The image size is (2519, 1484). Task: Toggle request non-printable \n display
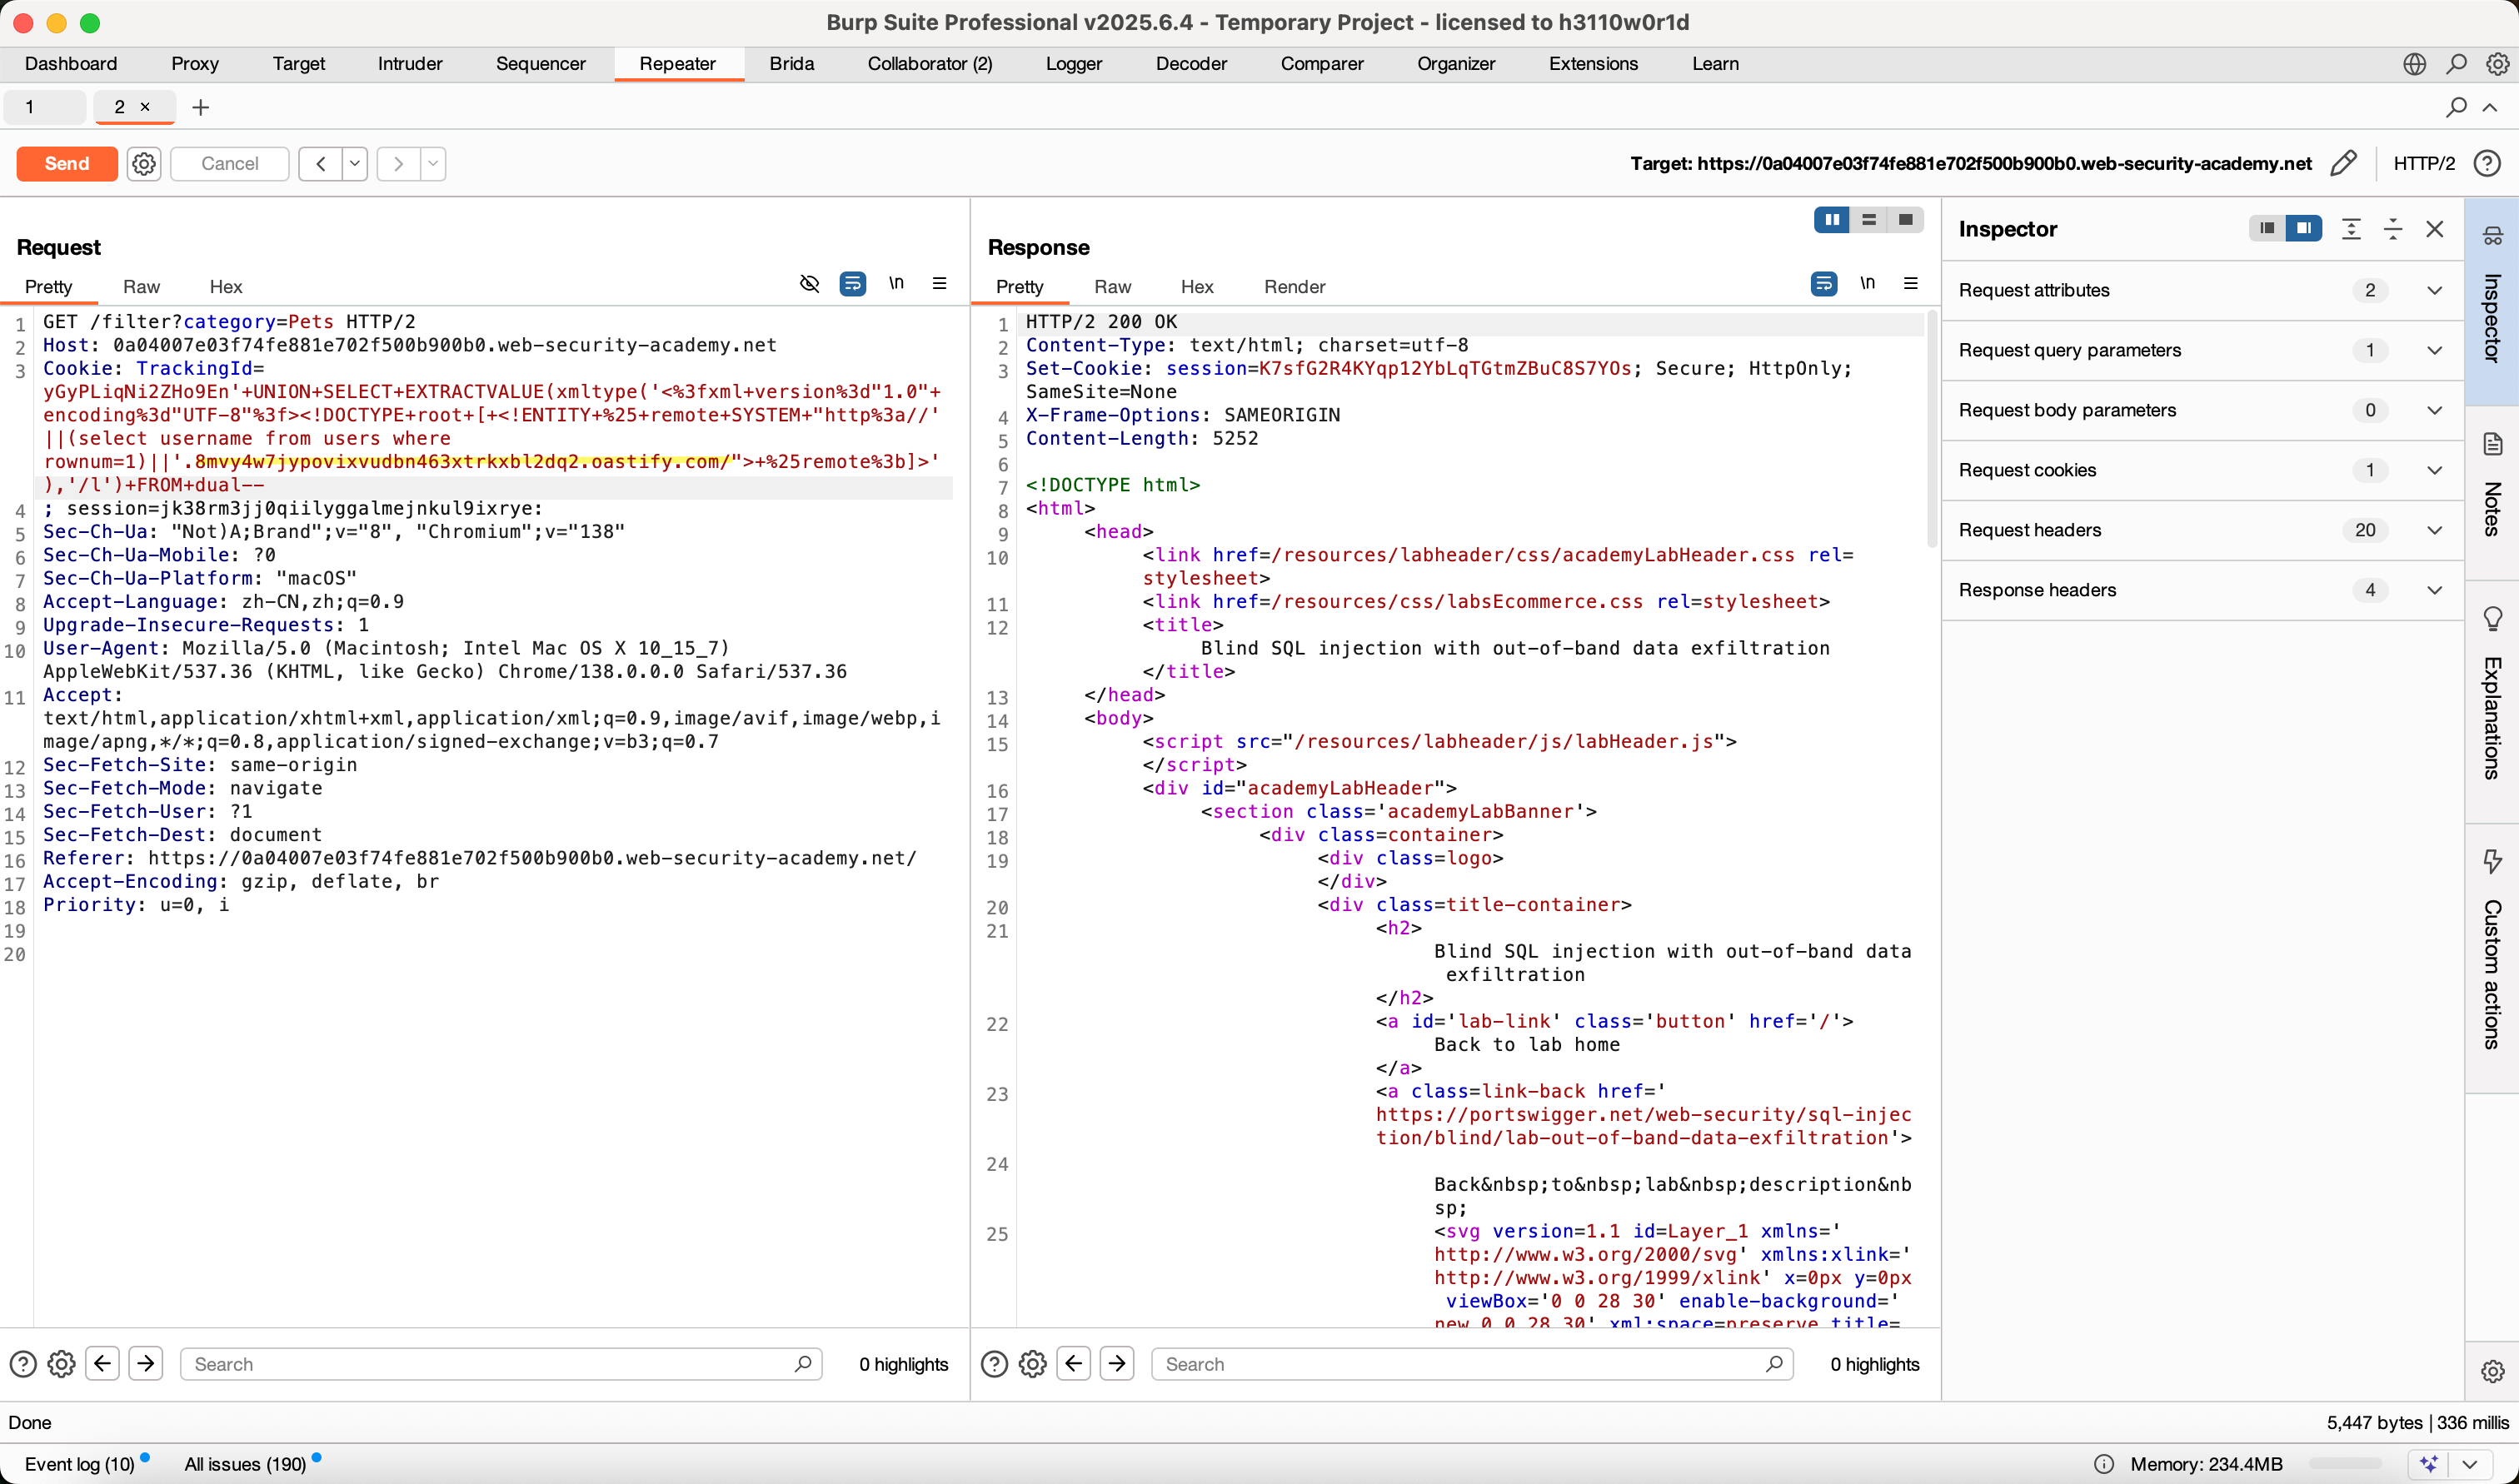(x=896, y=283)
